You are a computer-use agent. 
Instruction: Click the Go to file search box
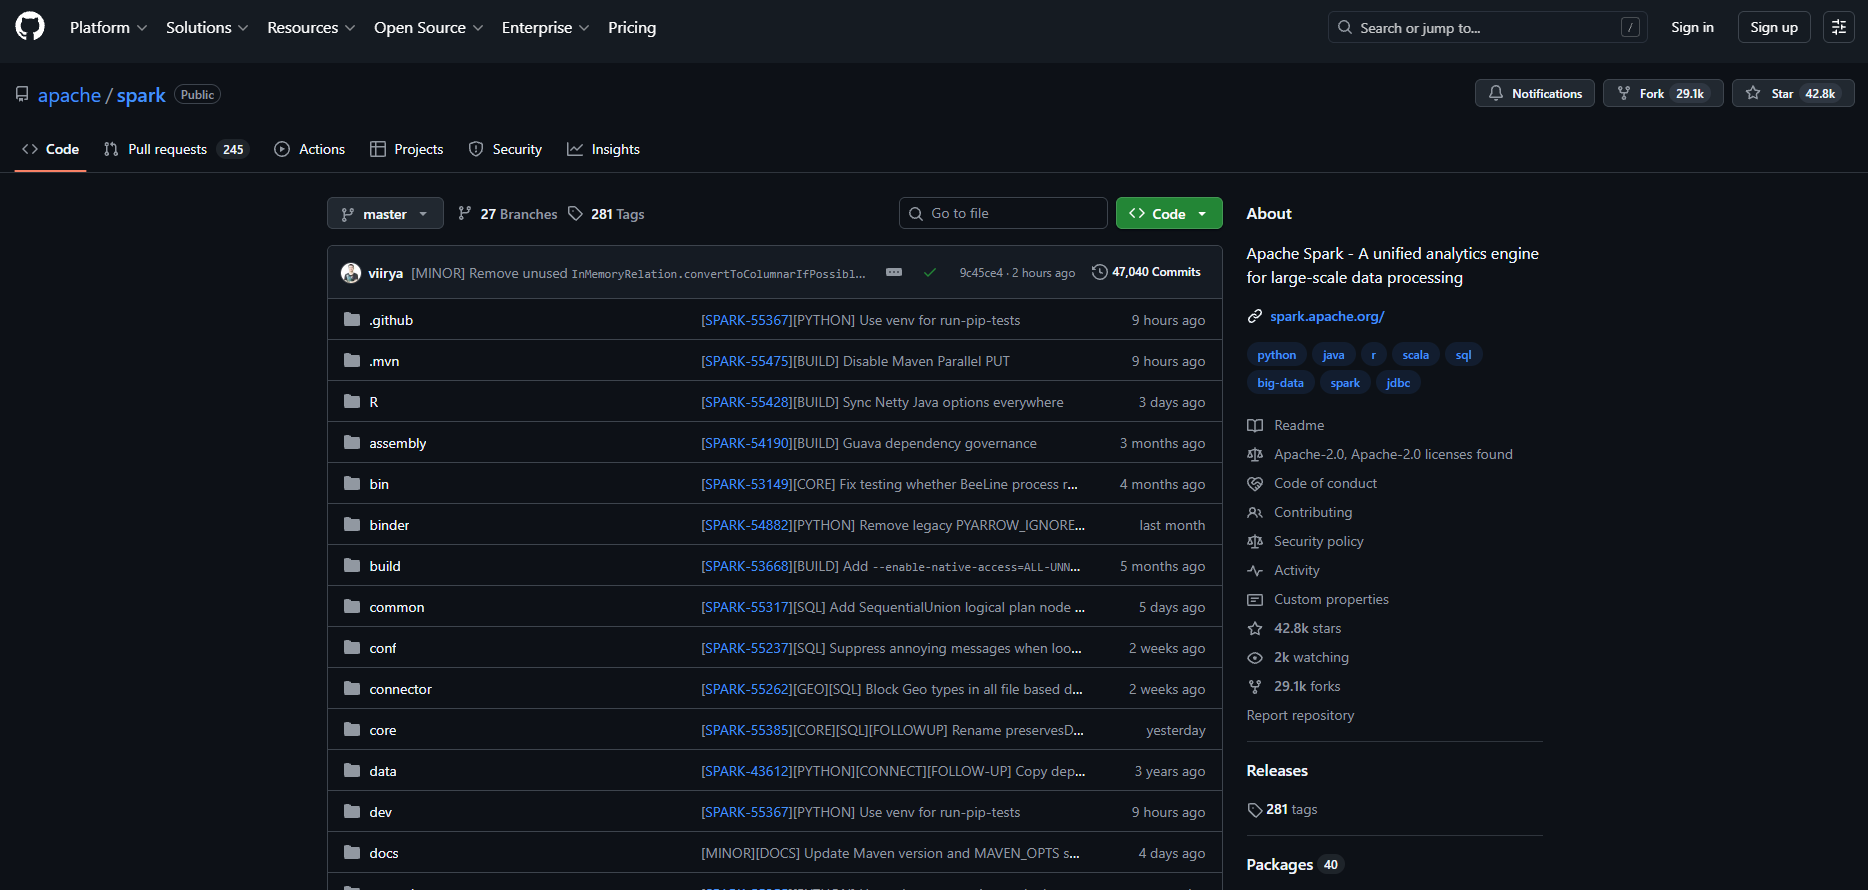[1003, 213]
